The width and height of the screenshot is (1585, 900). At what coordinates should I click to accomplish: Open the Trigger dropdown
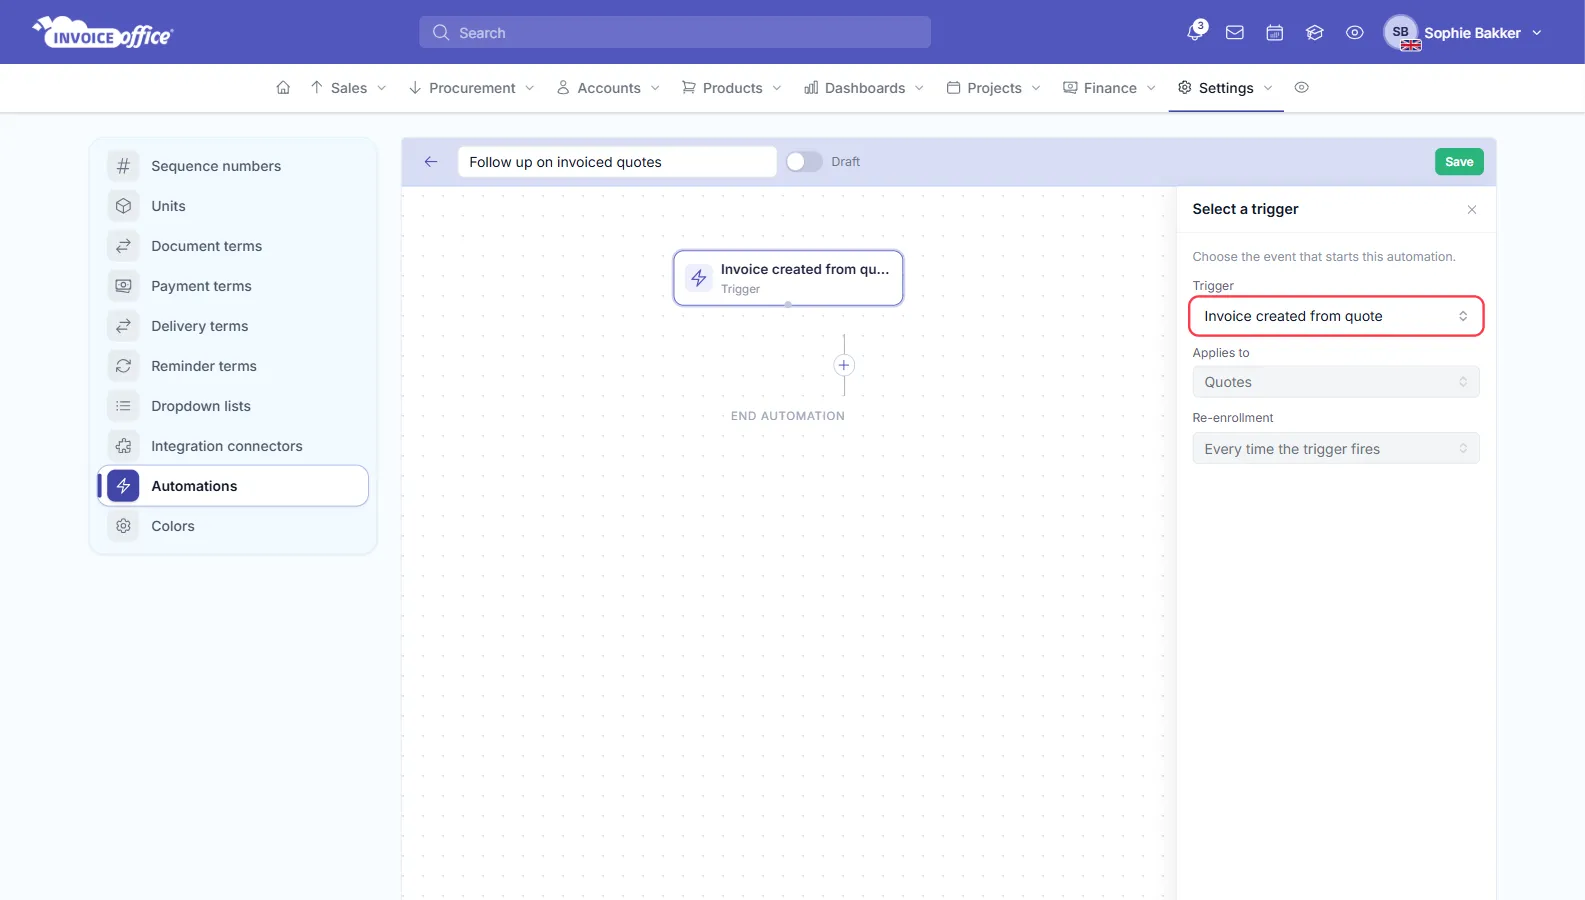click(x=1336, y=316)
